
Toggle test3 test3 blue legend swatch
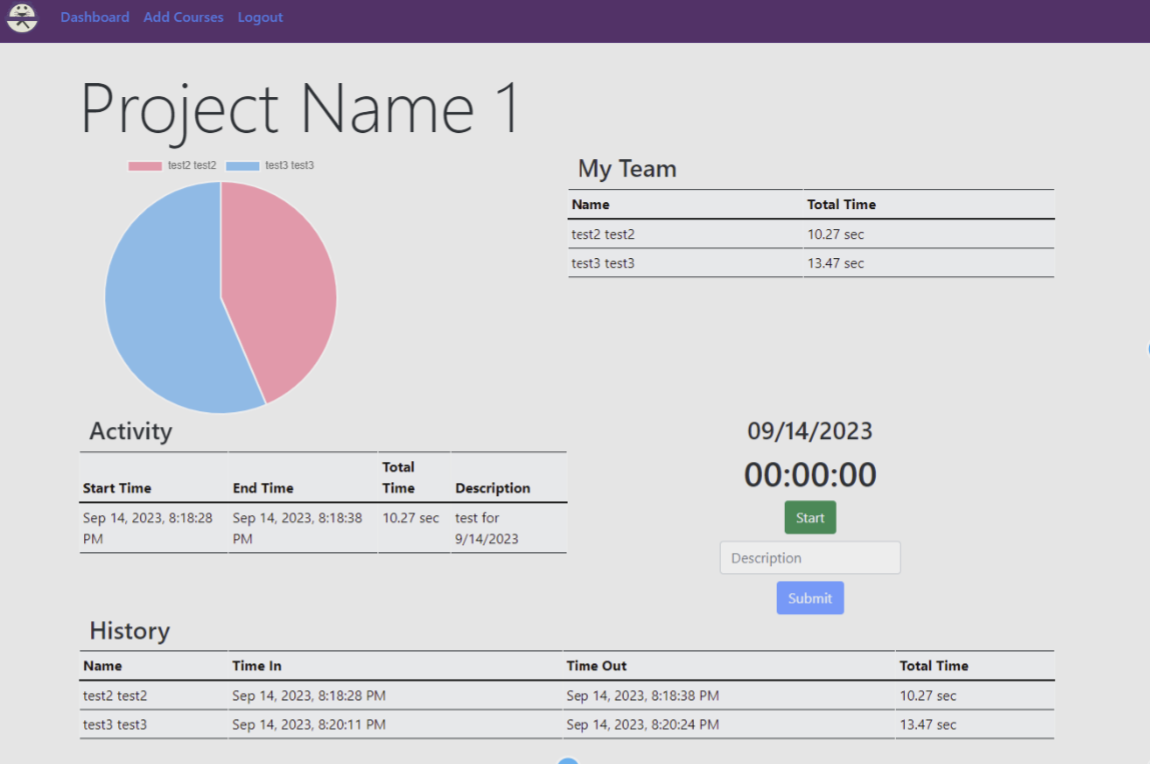point(242,166)
